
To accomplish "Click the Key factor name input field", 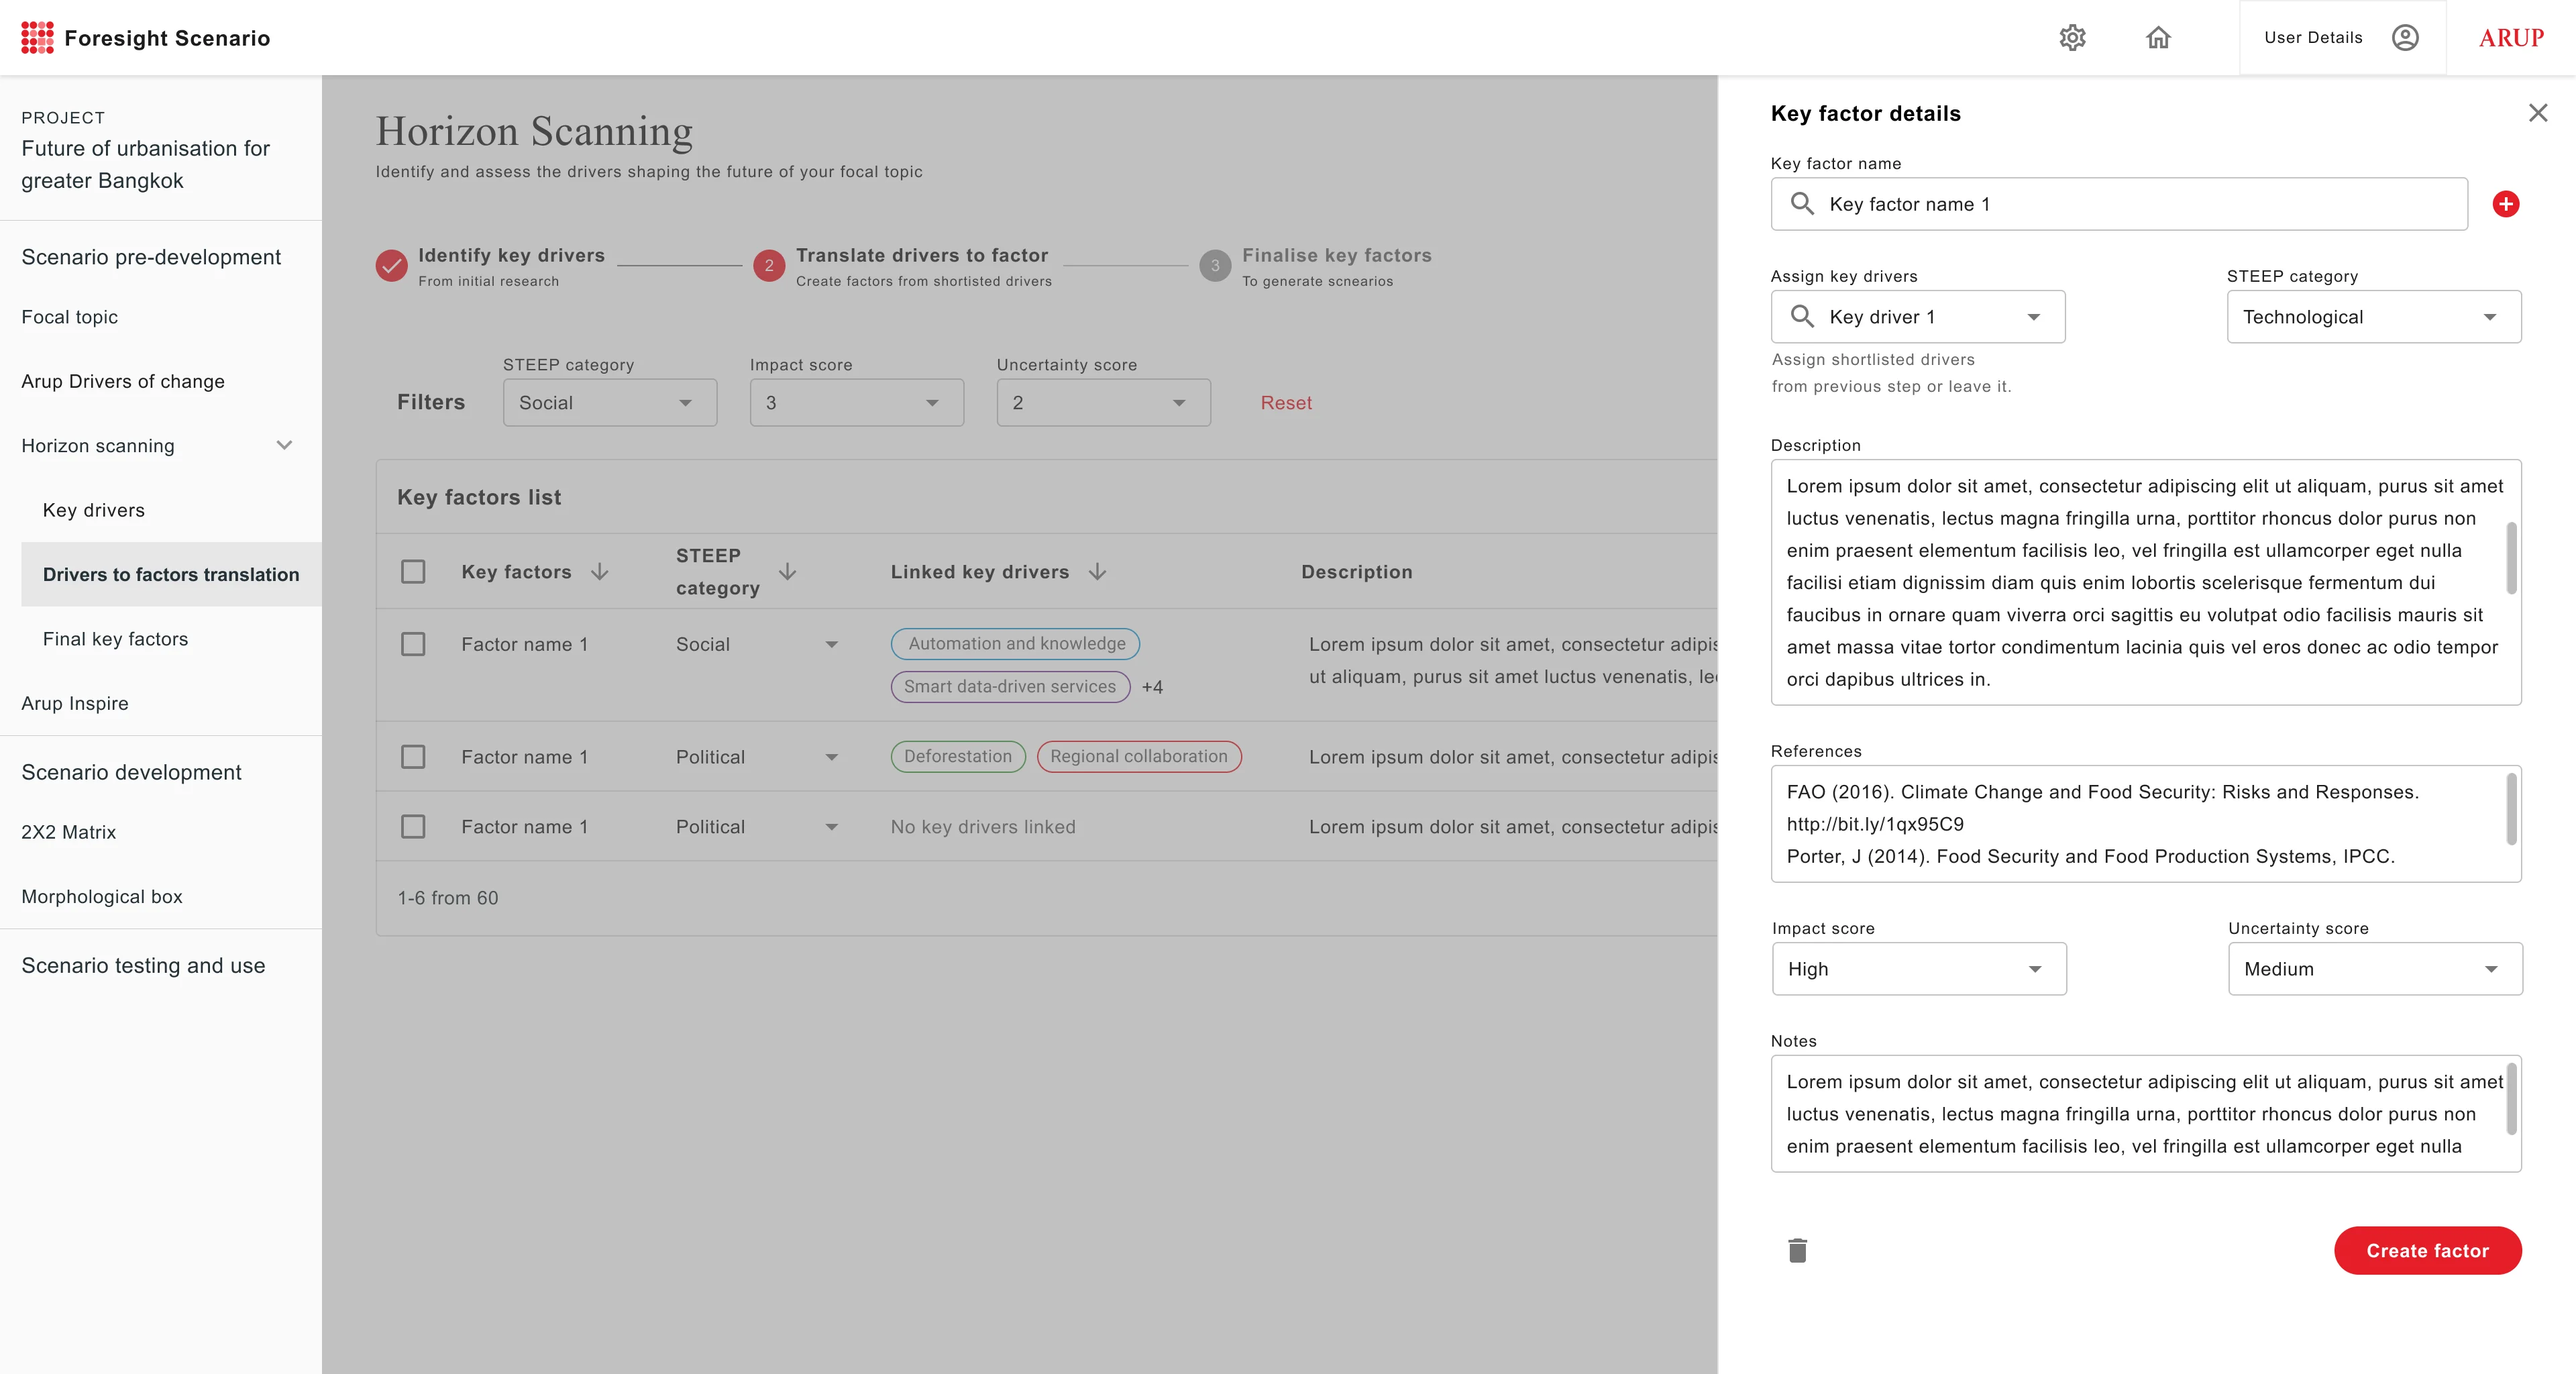I will click(x=2118, y=204).
